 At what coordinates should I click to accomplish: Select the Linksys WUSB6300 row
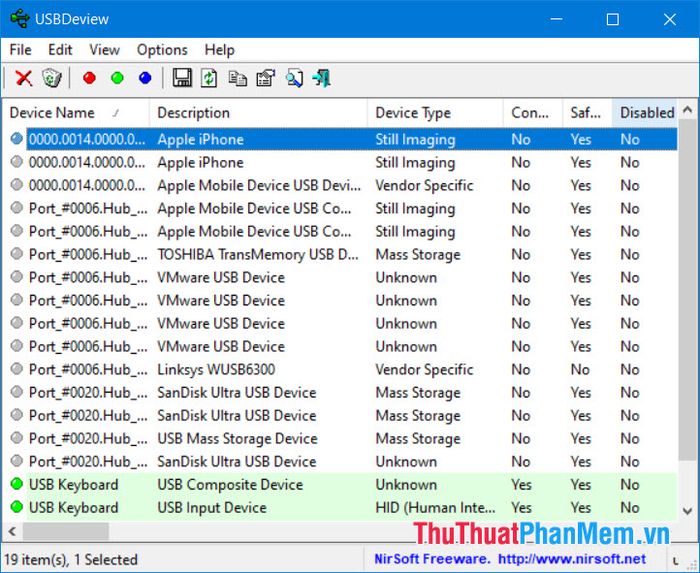tap(340, 369)
